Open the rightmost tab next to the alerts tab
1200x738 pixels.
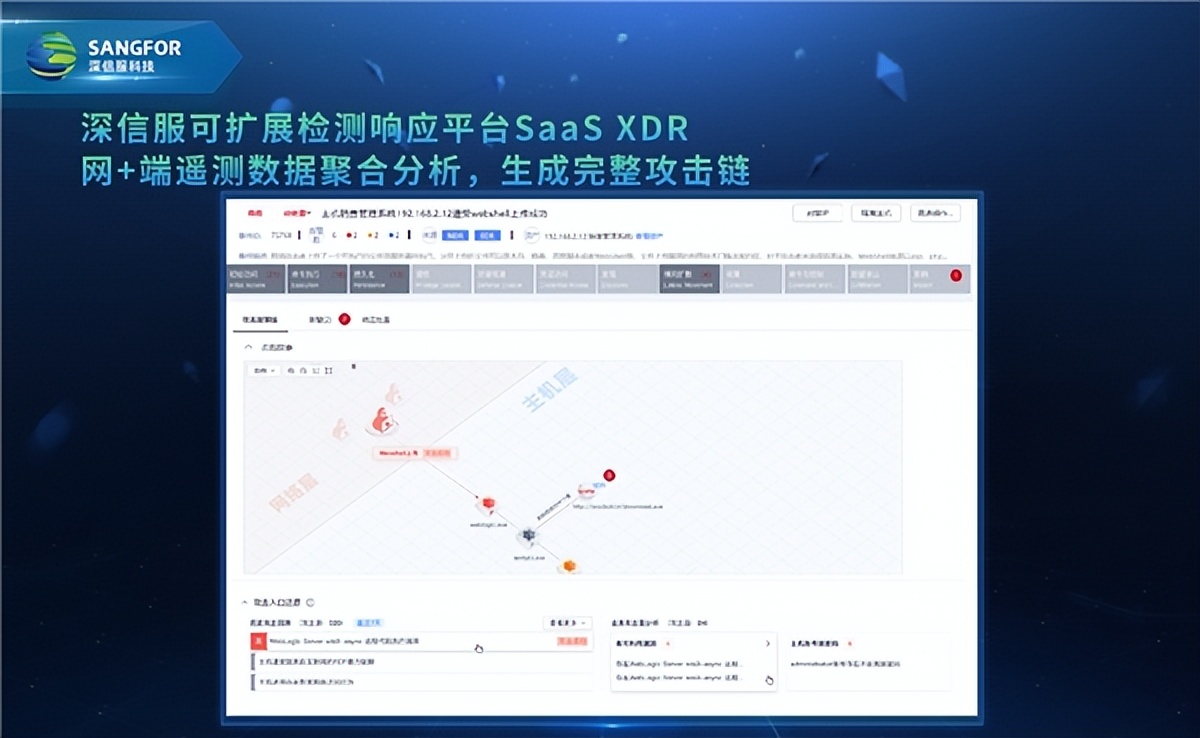(x=376, y=319)
